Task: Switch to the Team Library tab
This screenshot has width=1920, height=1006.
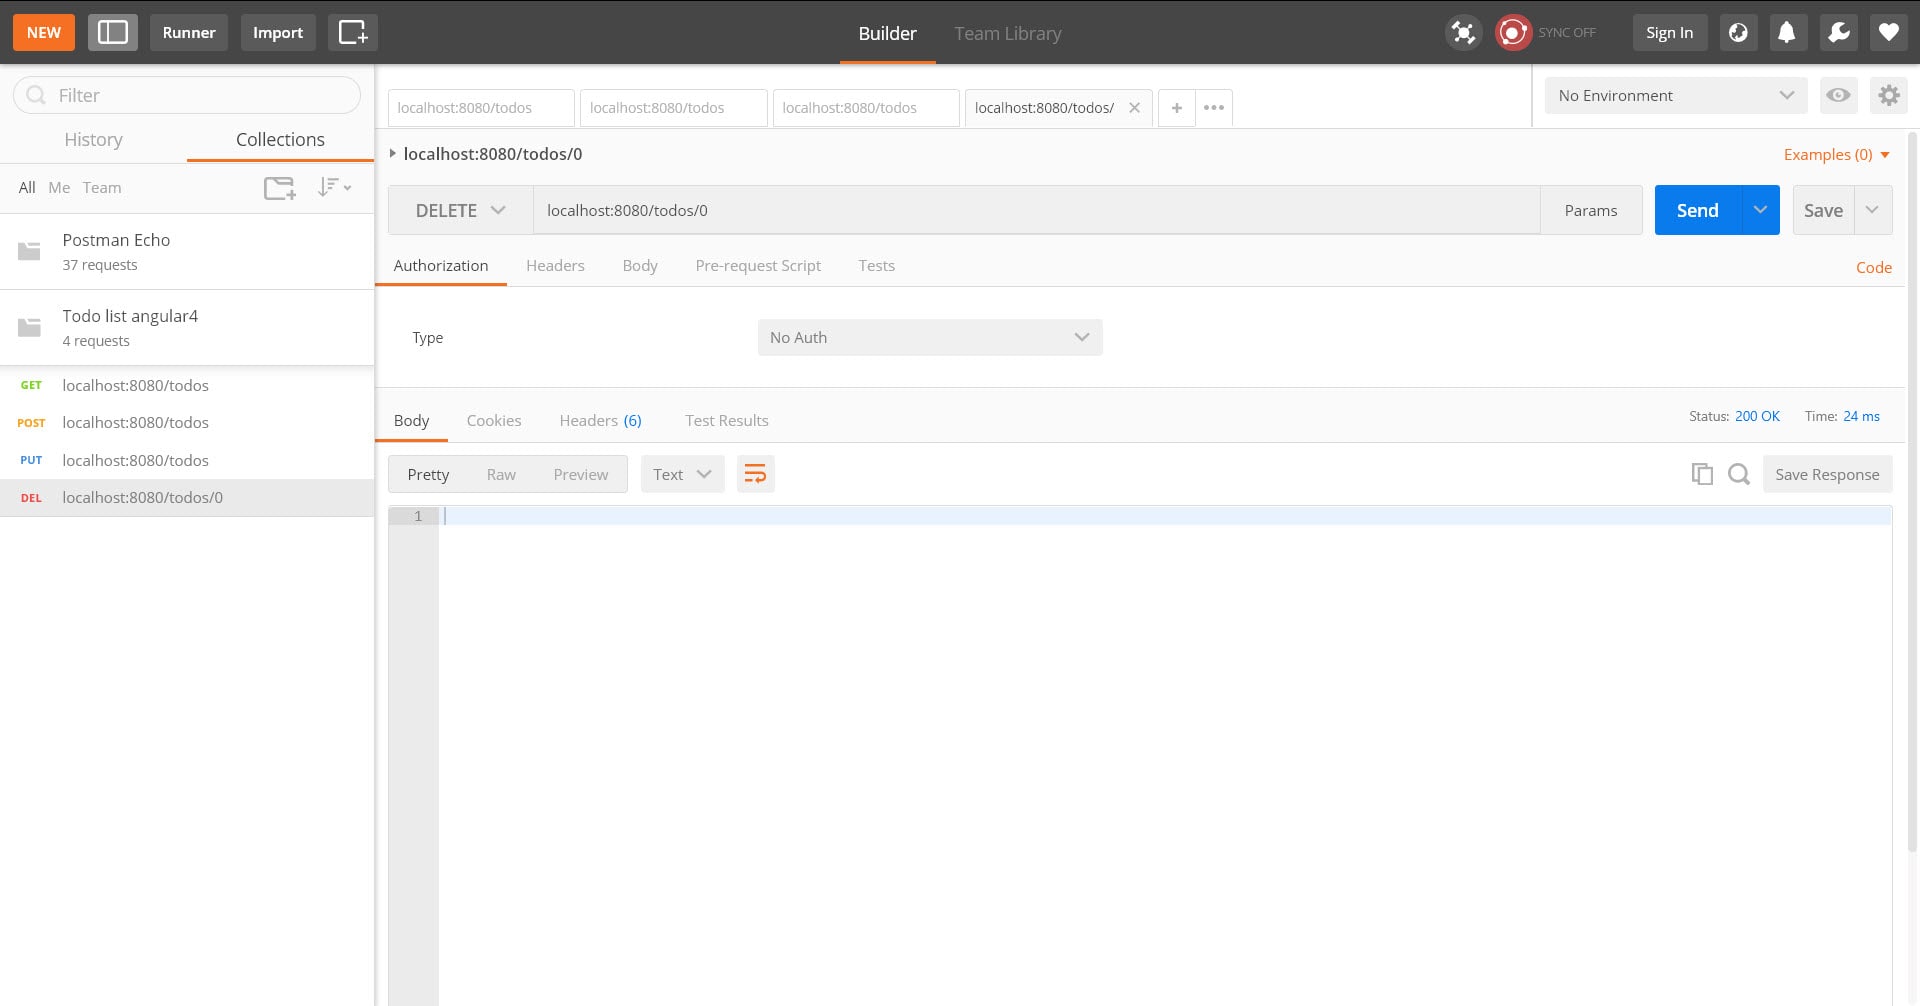Action: tap(1007, 32)
